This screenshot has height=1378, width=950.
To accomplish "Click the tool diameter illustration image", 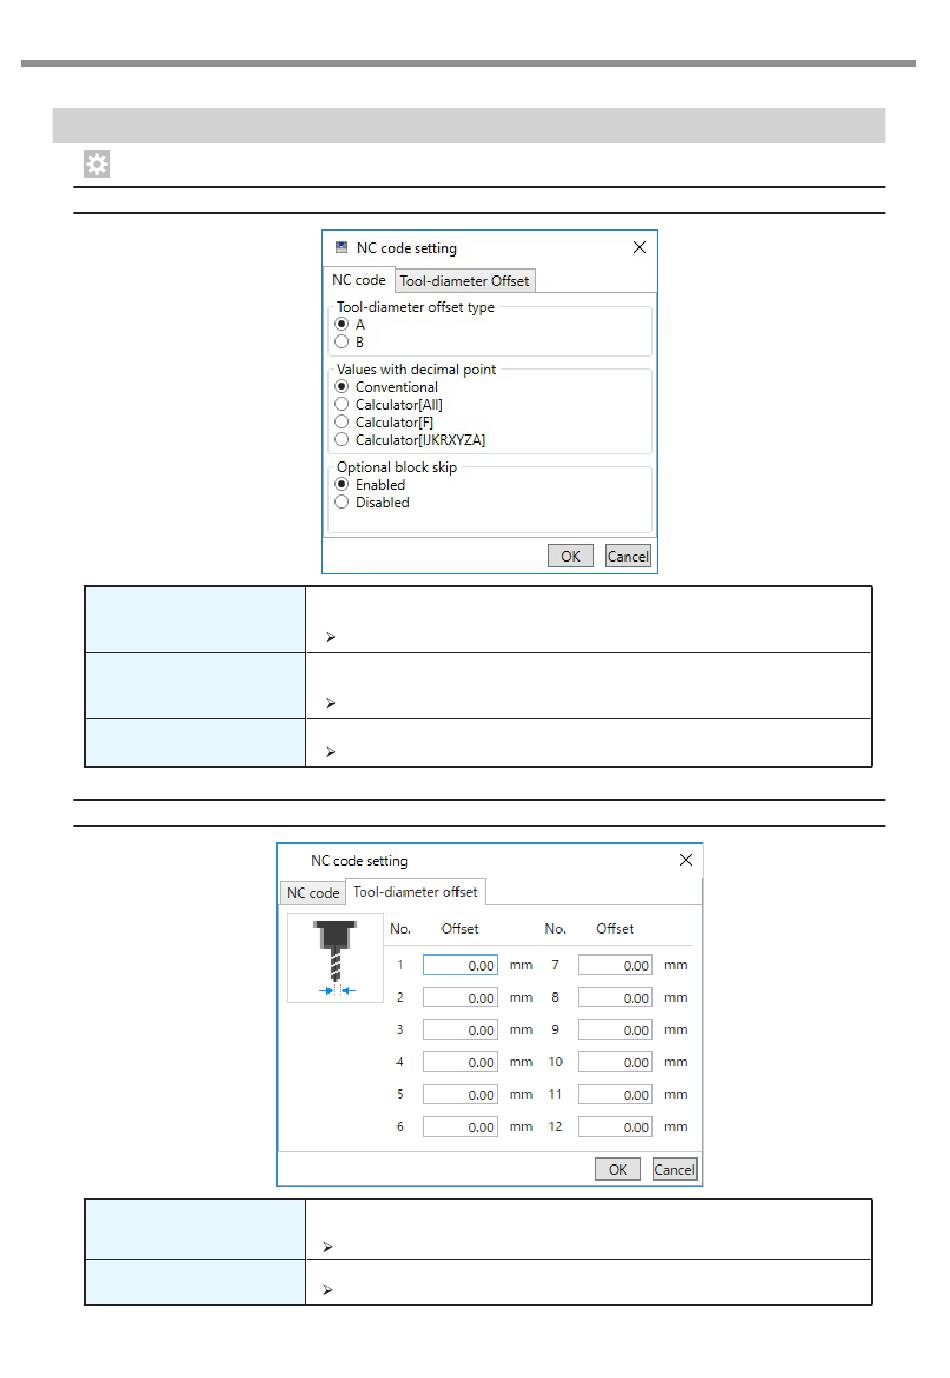I will coord(335,957).
